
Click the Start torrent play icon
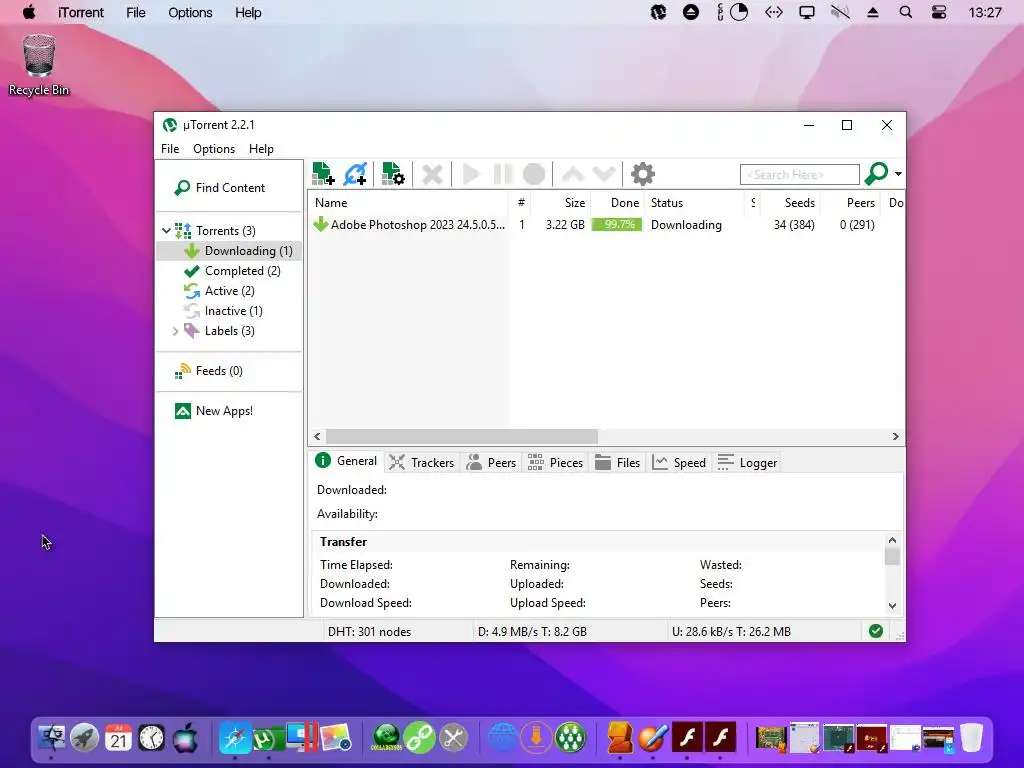point(471,174)
